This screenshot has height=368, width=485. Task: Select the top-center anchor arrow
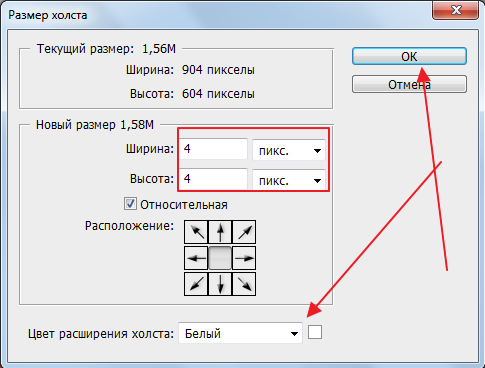tap(220, 232)
